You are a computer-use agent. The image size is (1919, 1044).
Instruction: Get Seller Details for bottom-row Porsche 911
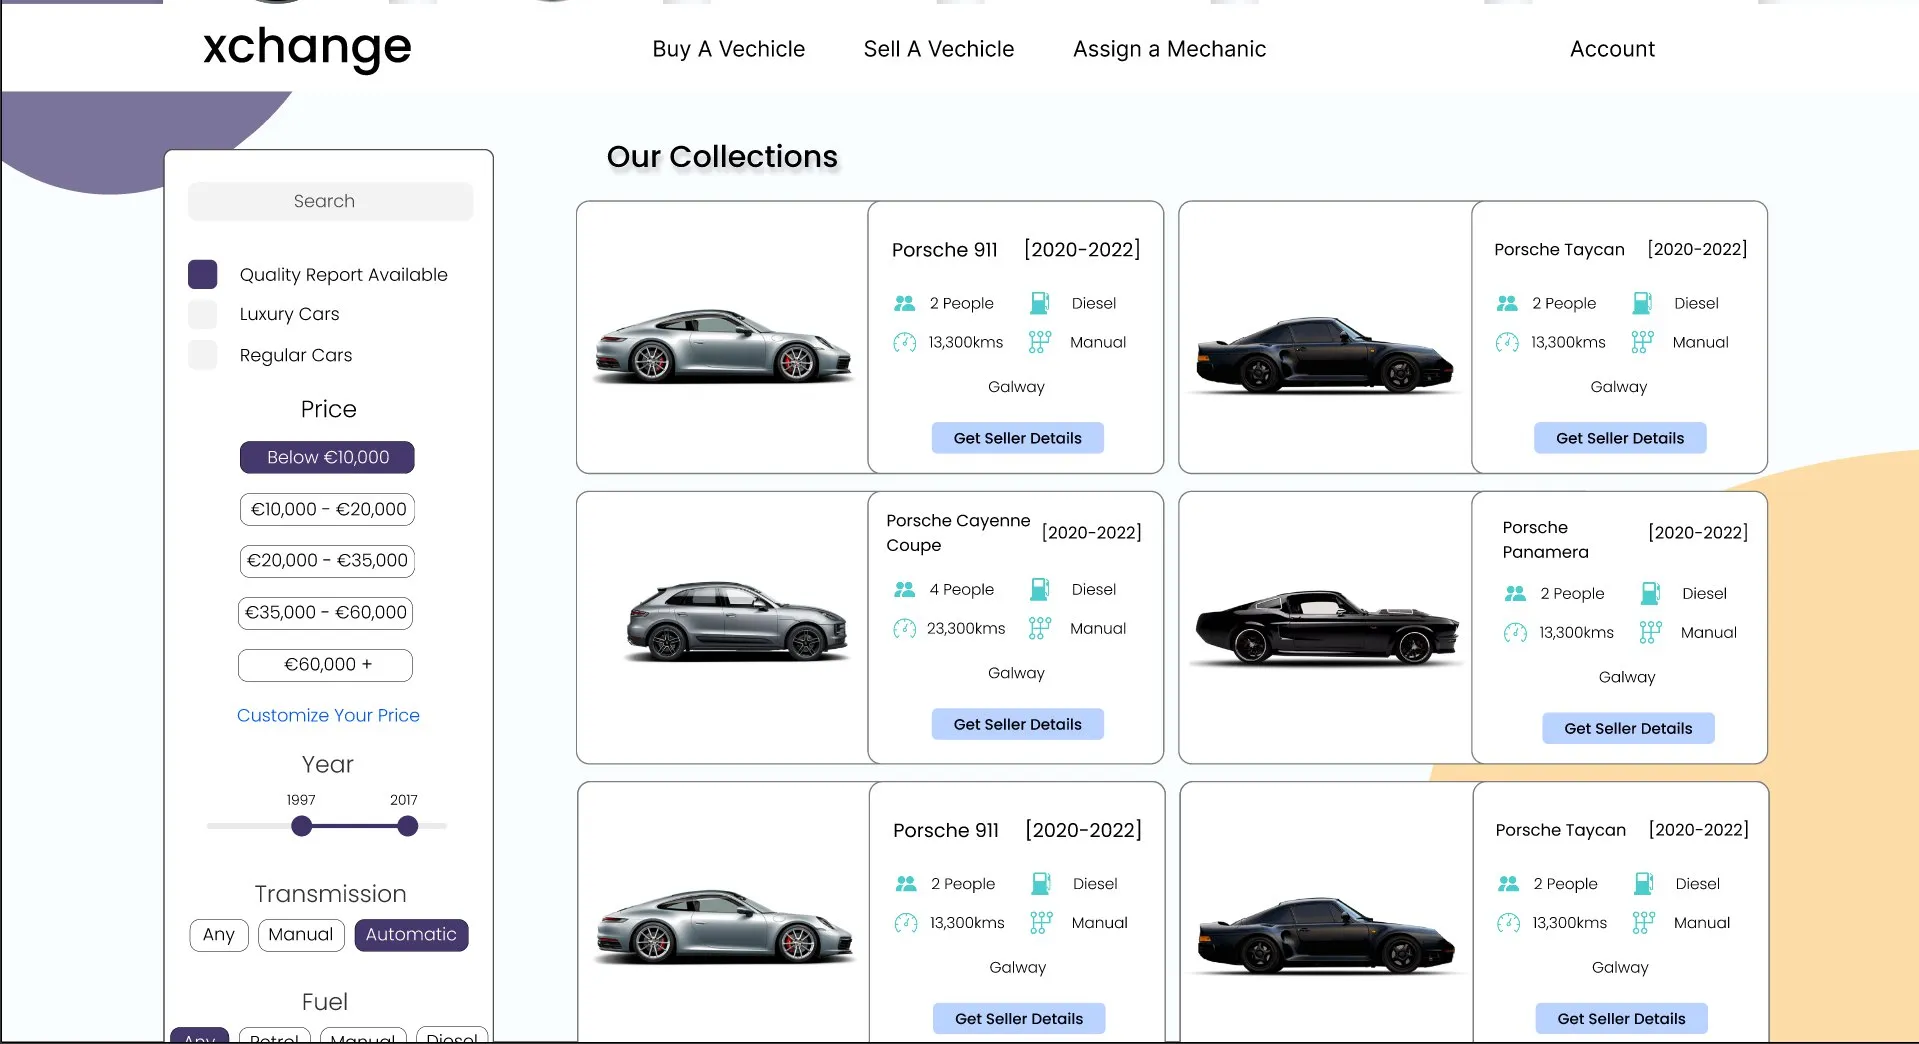point(1019,1019)
